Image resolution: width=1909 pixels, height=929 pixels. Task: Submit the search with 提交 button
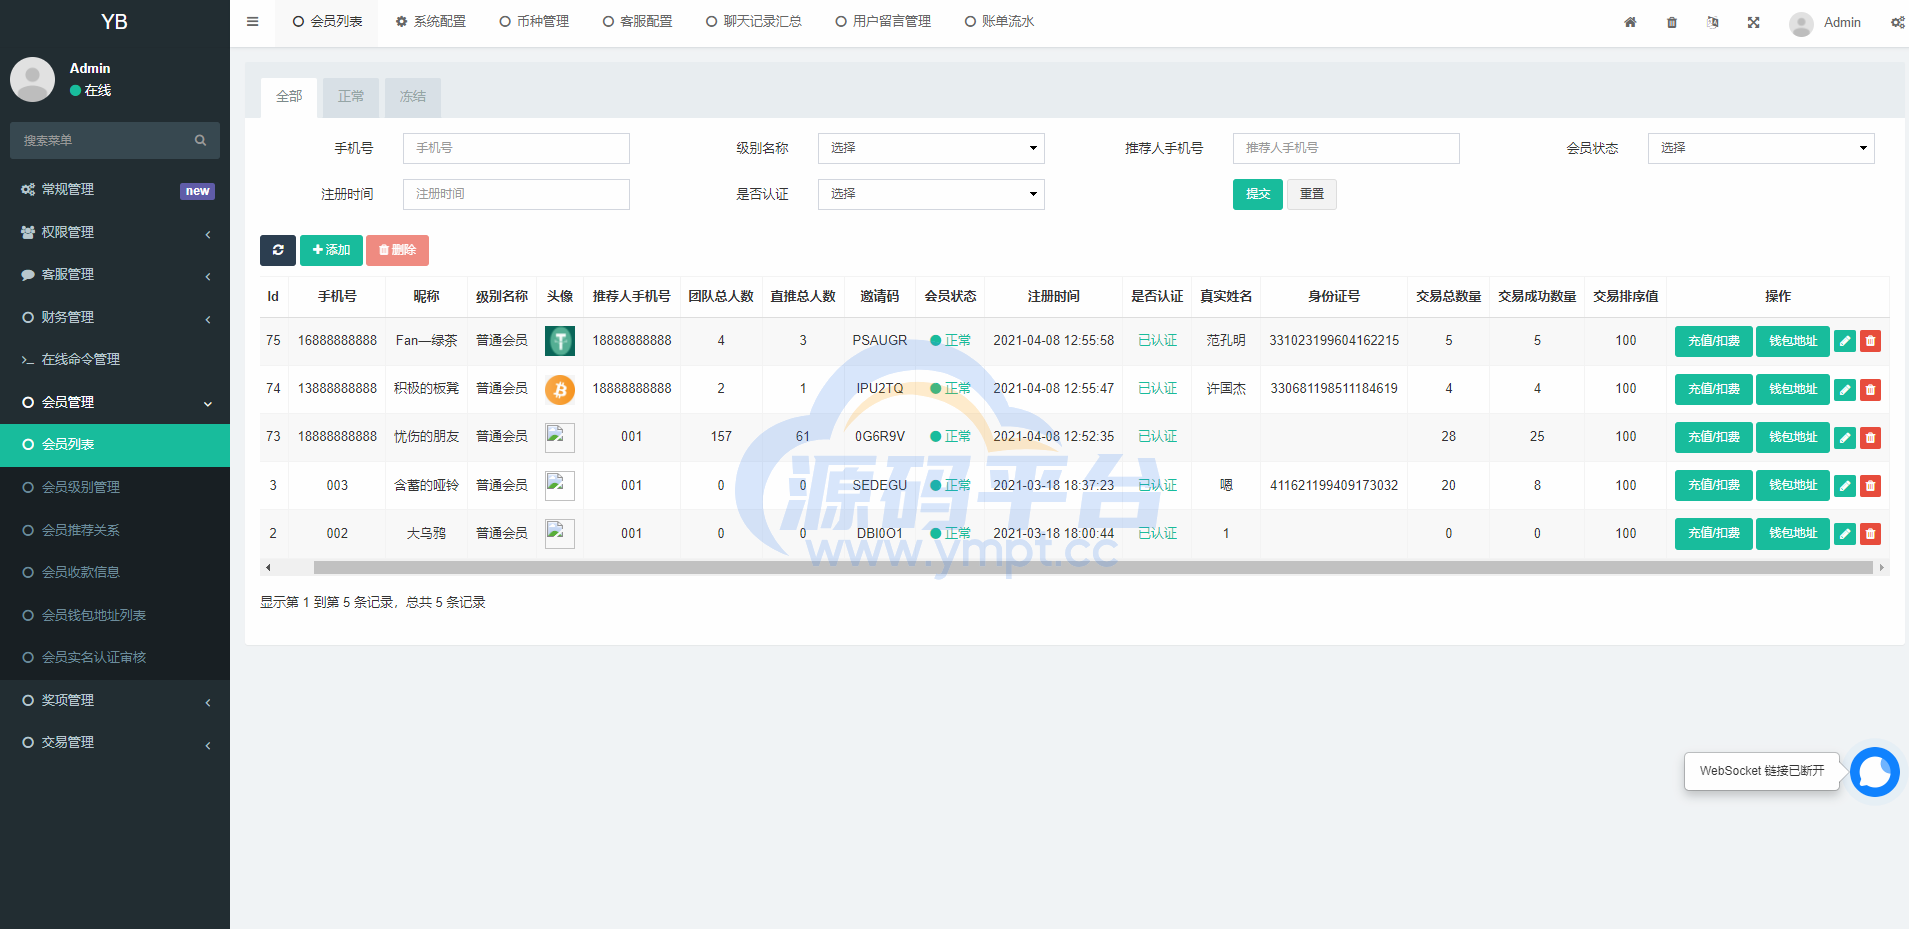tap(1258, 194)
